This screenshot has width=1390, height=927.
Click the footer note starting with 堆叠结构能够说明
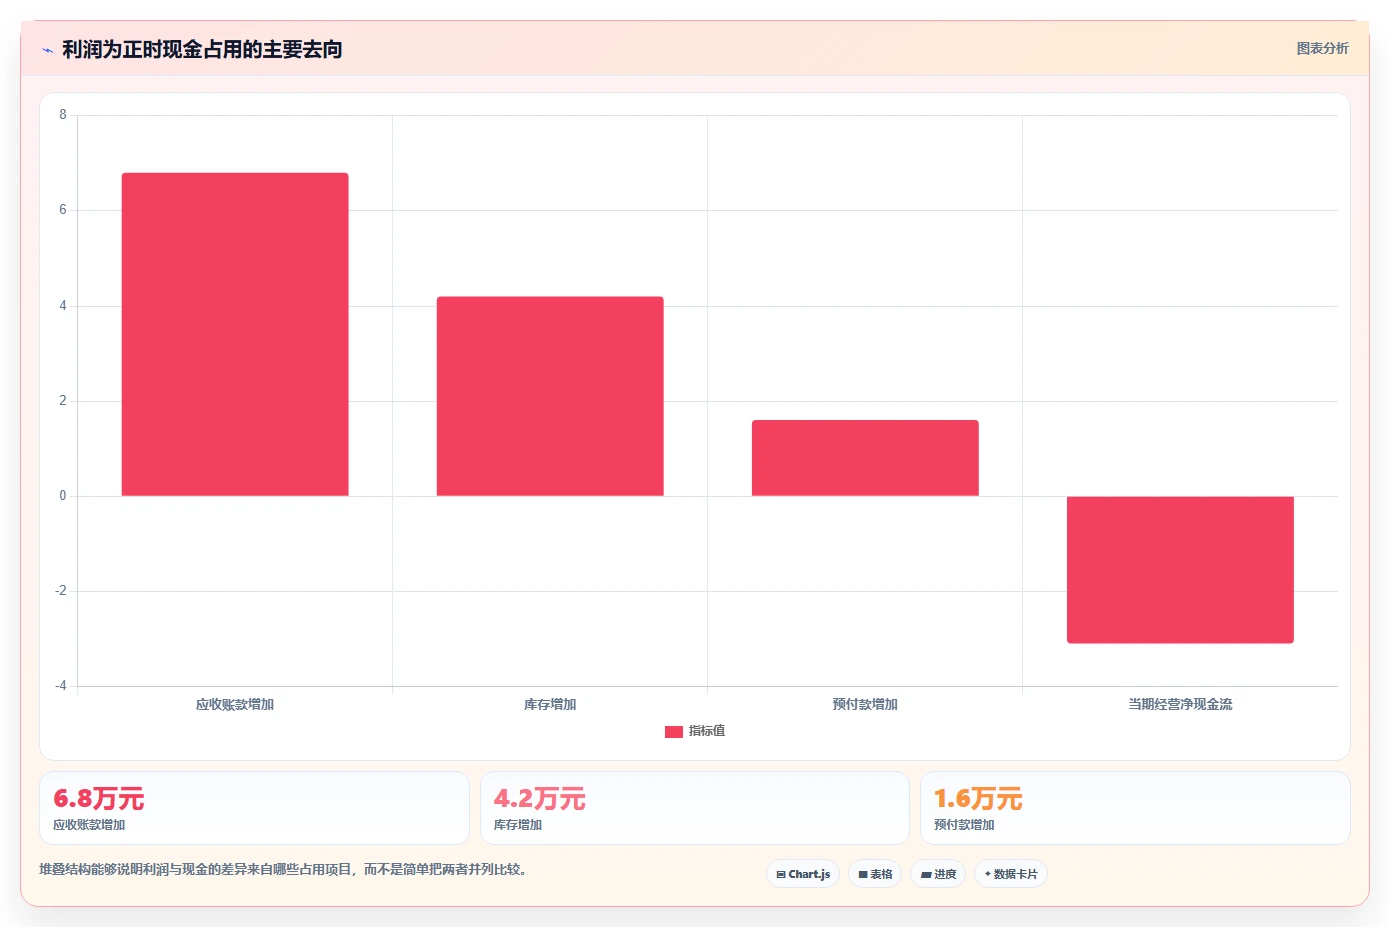(283, 869)
